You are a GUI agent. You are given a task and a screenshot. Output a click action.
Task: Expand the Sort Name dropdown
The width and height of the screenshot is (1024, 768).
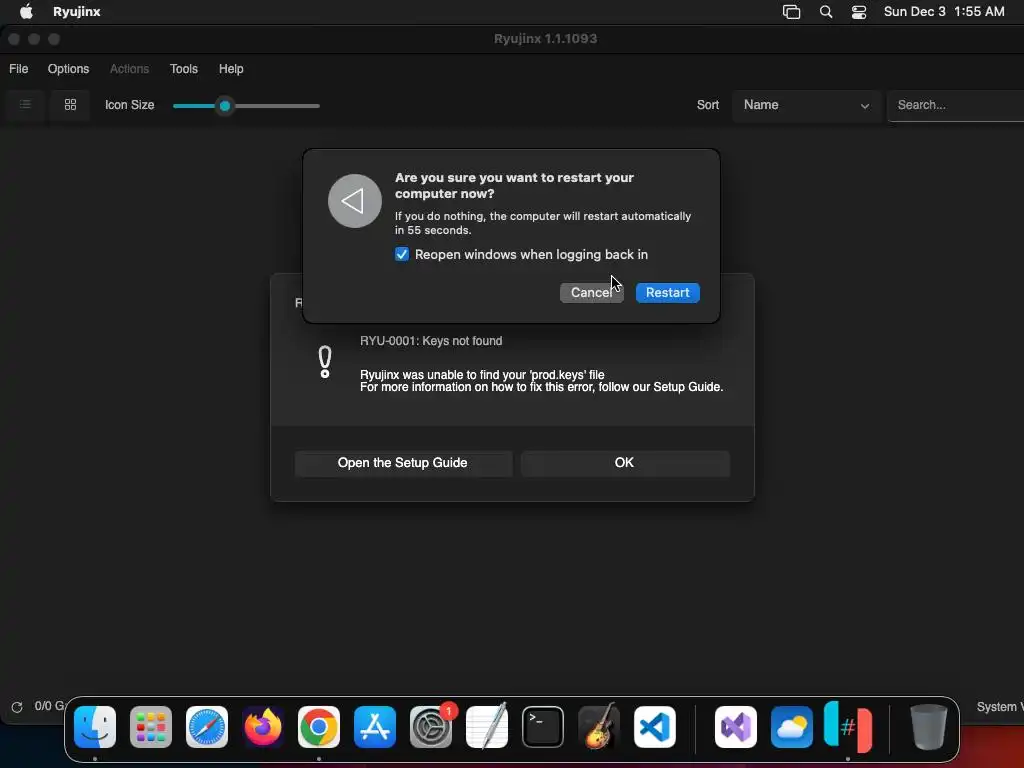click(x=807, y=105)
